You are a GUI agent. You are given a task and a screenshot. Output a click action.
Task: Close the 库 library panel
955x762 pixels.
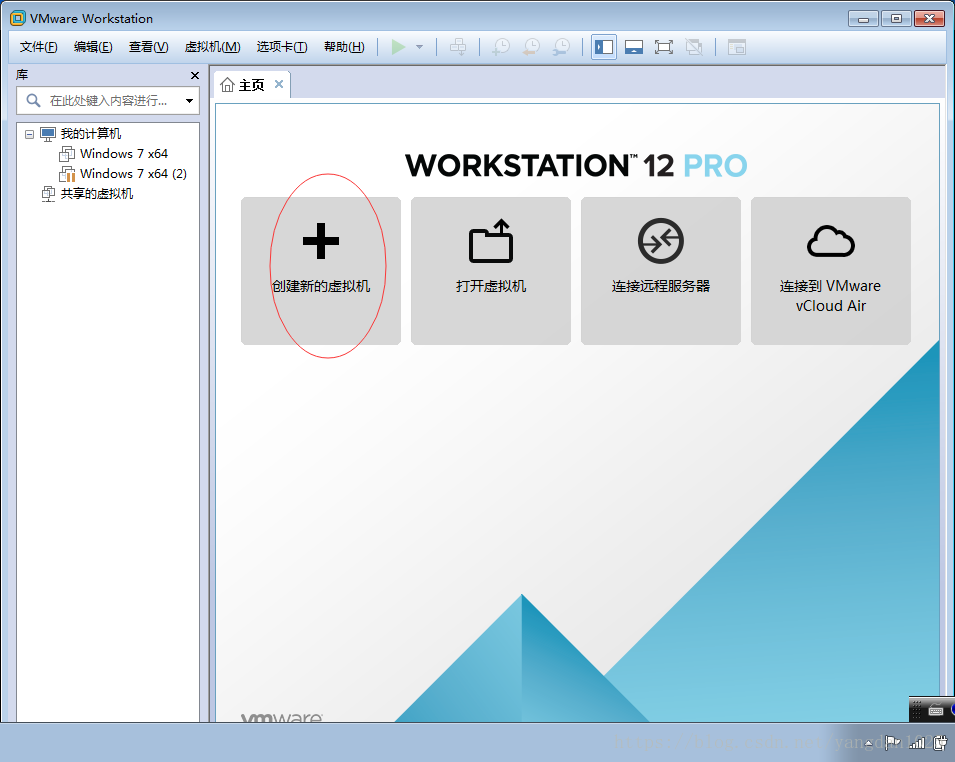coord(195,76)
